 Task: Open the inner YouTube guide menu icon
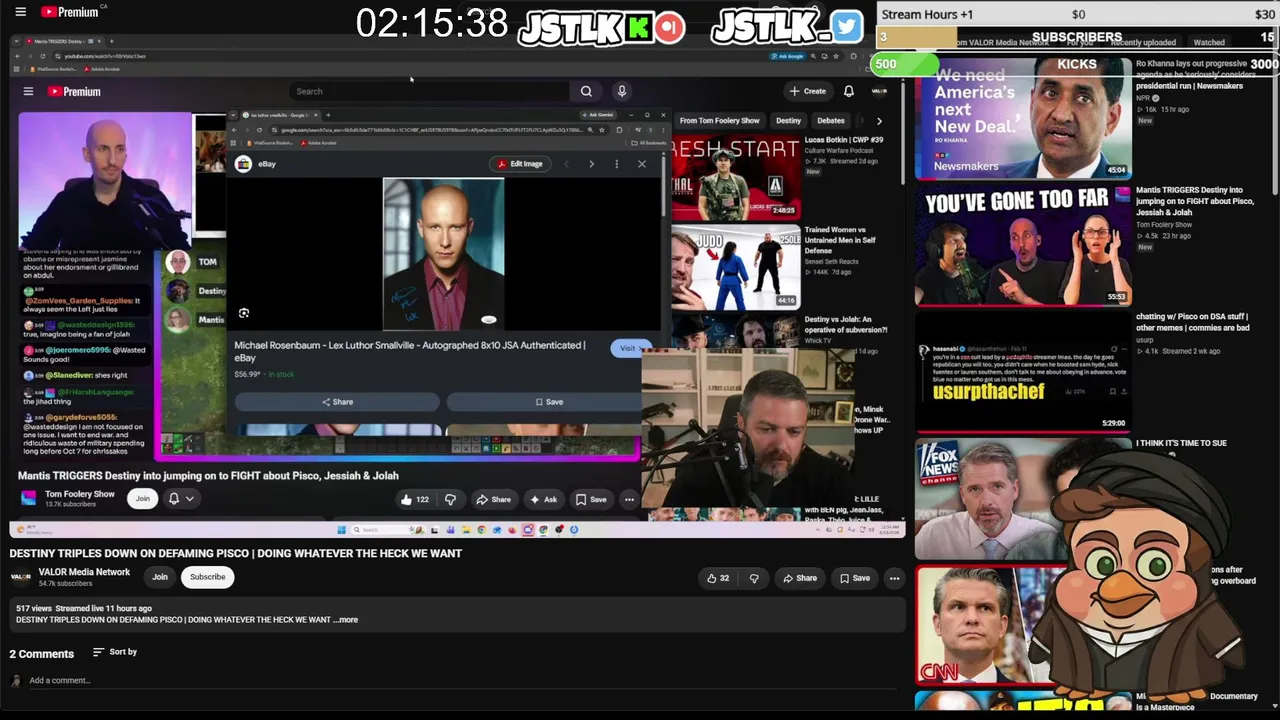point(28,91)
